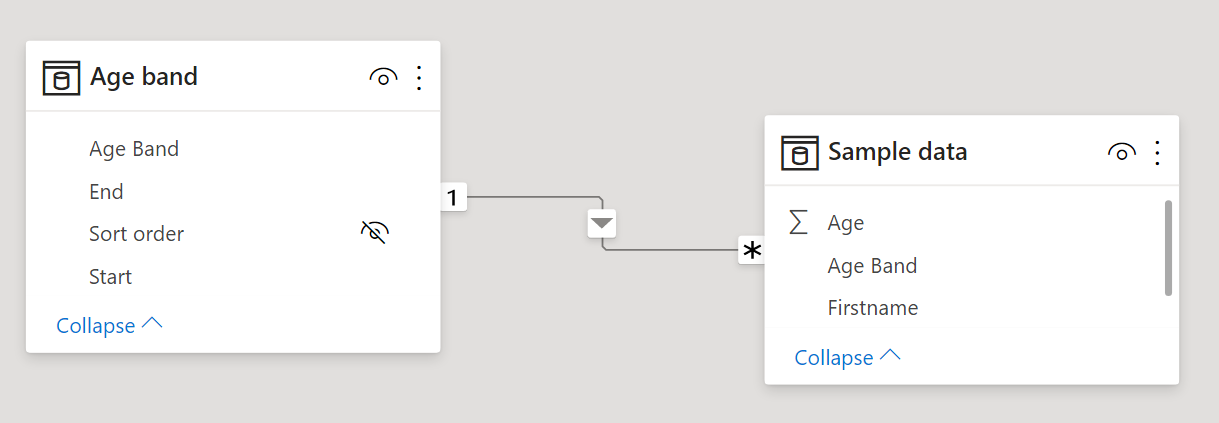
Task: Select the Firstname field in Sample data
Action: [872, 308]
